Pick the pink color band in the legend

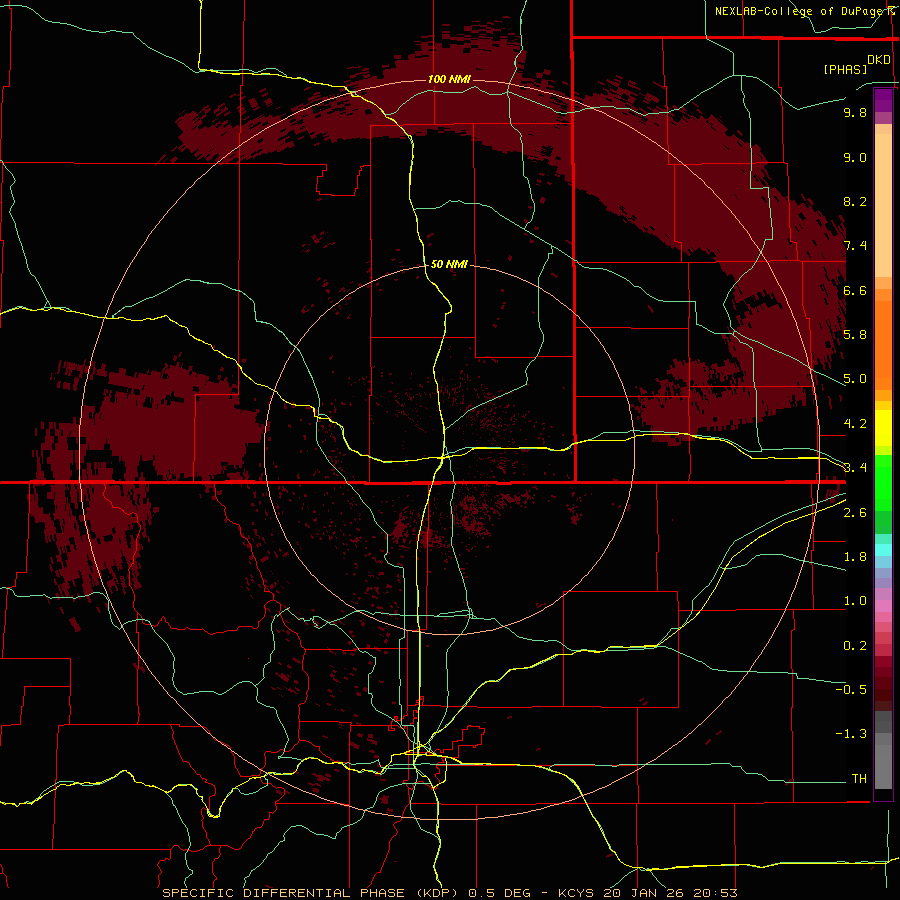point(883,606)
